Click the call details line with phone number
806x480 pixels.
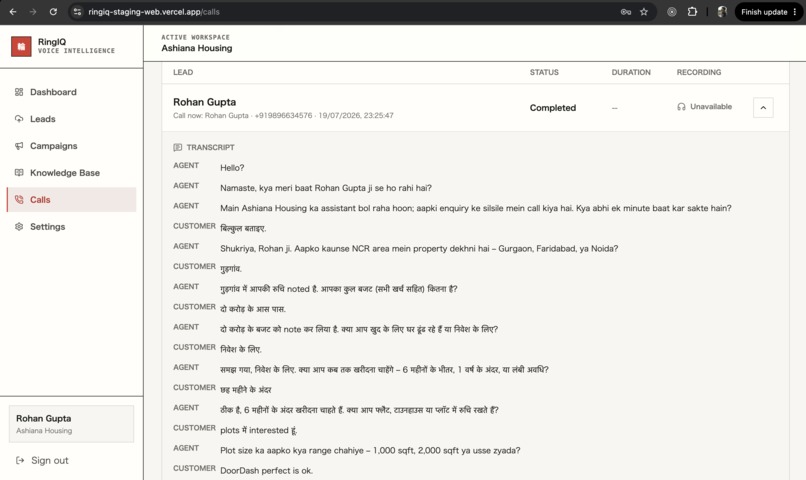point(283,116)
